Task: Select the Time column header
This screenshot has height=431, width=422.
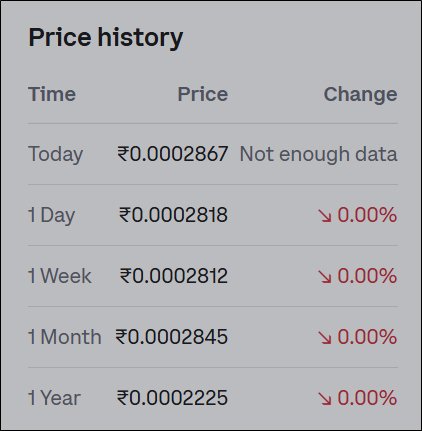Action: tap(52, 94)
